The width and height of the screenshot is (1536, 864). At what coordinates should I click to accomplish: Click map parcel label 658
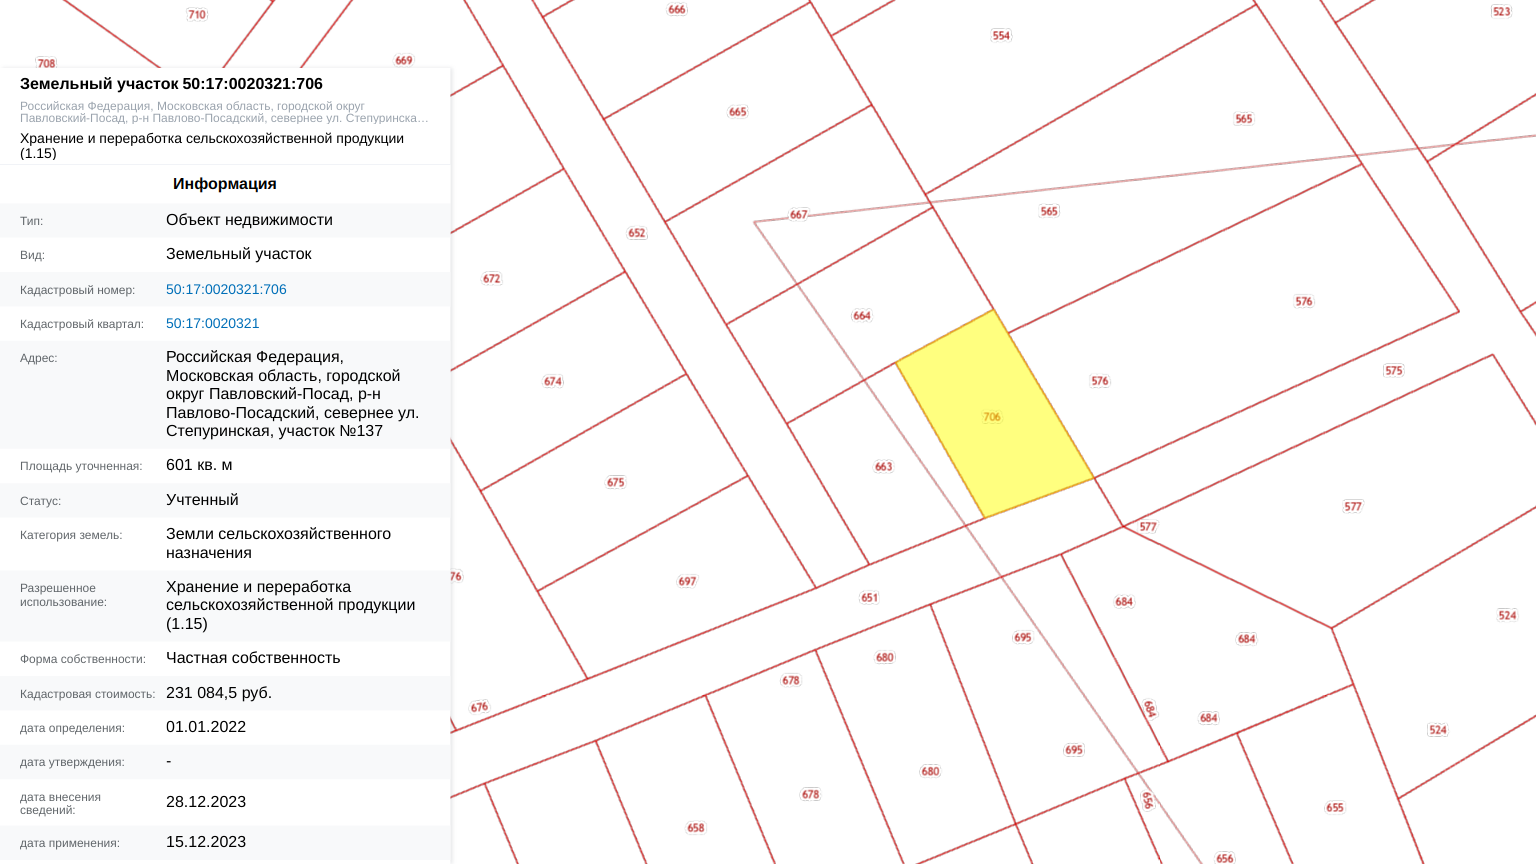[696, 828]
